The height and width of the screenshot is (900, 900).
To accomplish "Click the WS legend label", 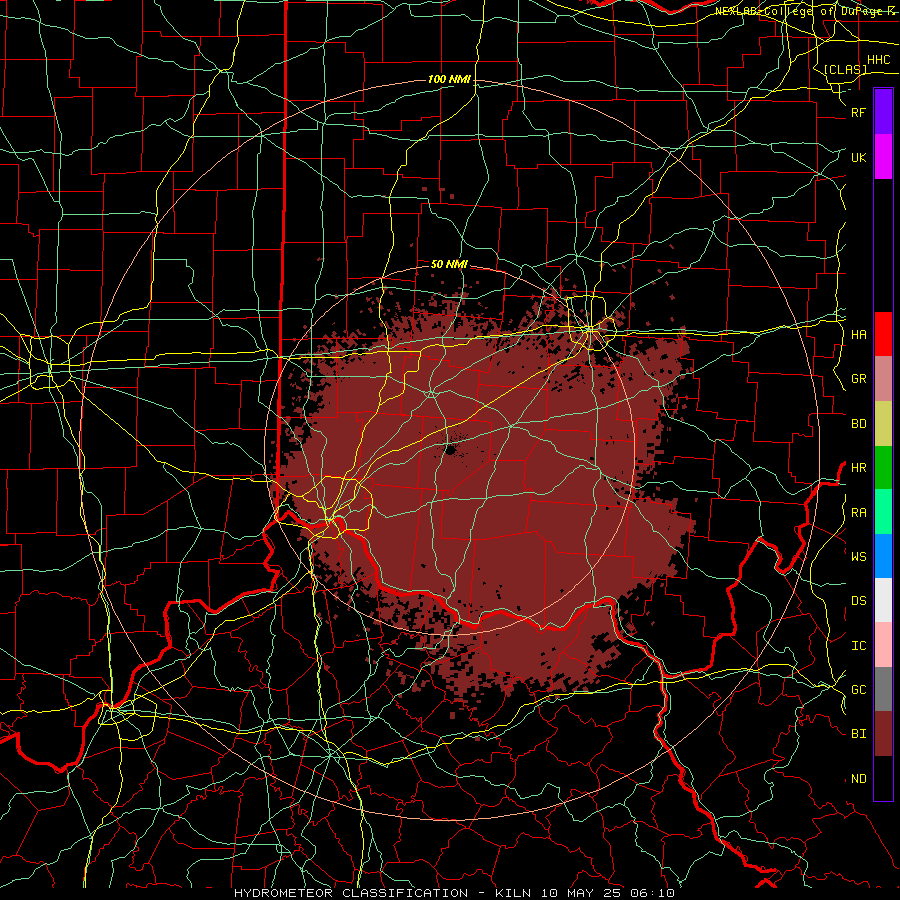I will coord(858,557).
